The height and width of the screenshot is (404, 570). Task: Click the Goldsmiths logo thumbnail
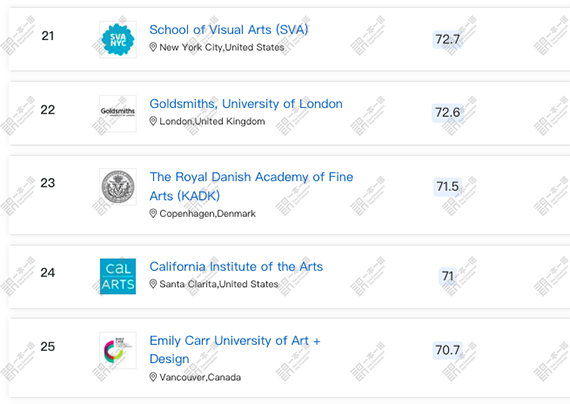pos(118,113)
